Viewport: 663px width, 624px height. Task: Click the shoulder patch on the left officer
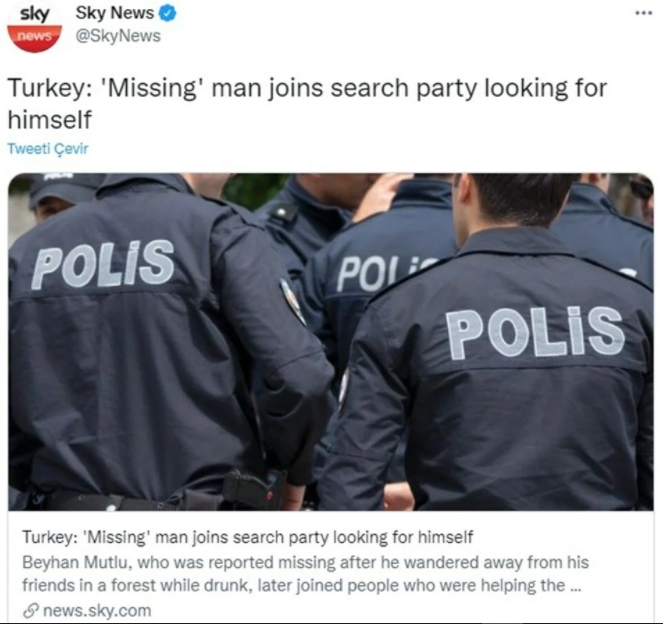[292, 301]
